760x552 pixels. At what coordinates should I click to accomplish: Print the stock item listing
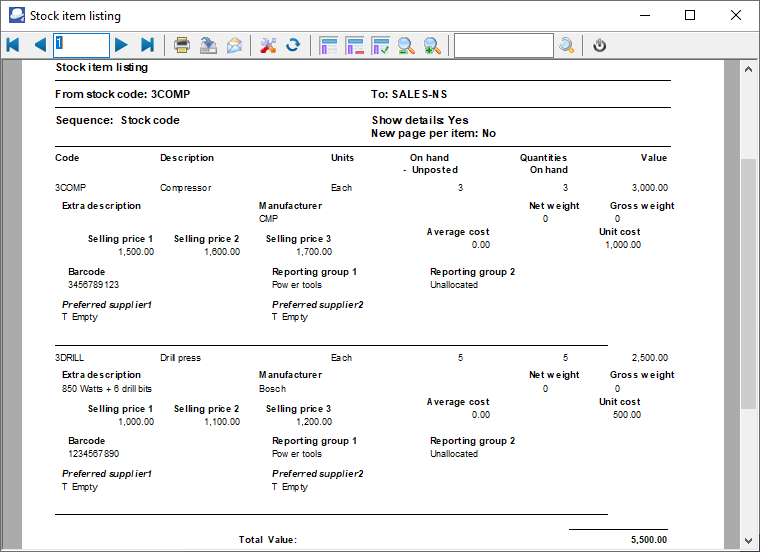tap(182, 45)
